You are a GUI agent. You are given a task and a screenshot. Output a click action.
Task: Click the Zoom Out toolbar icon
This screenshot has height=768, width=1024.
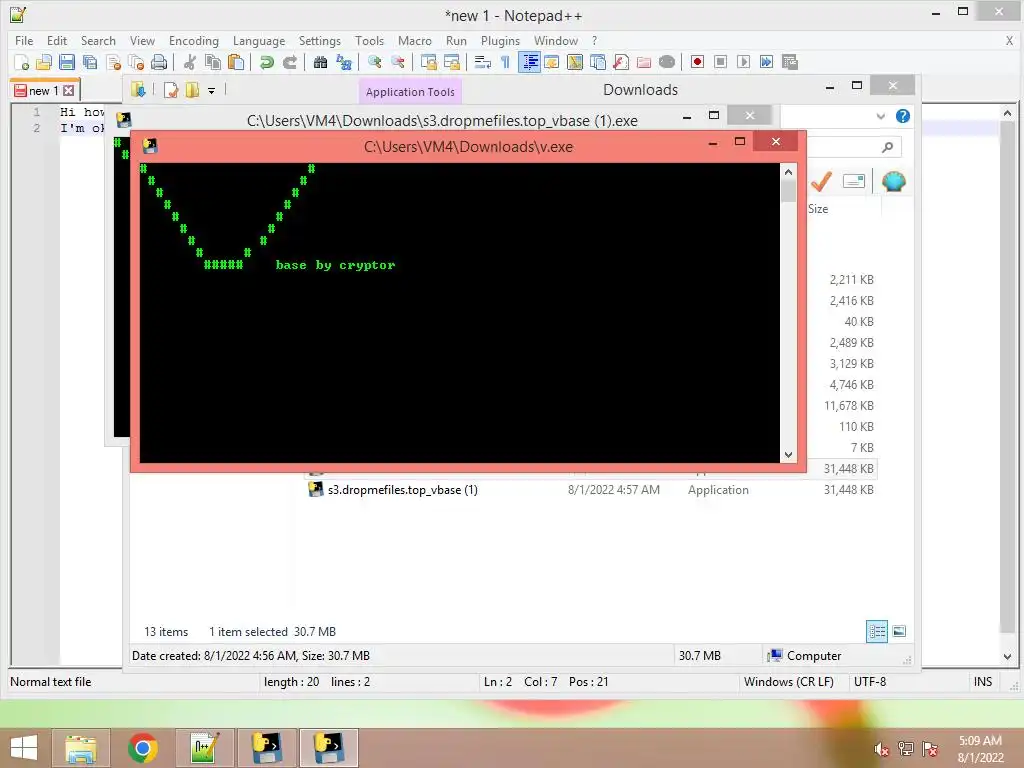397,62
